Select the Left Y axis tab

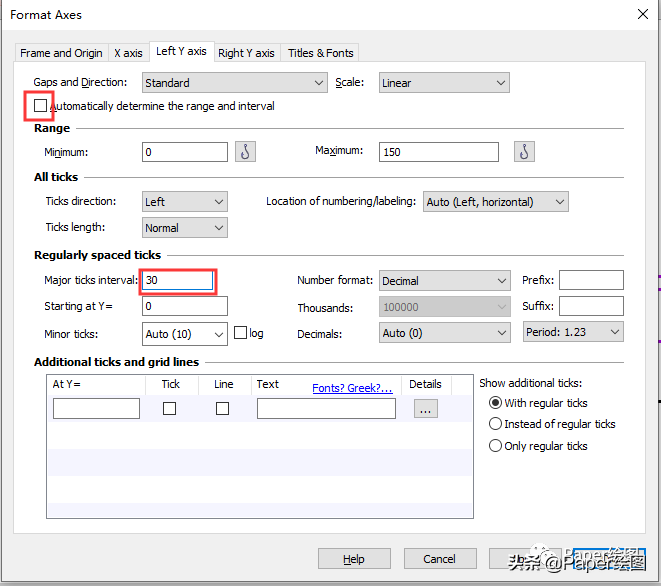pyautogui.click(x=181, y=51)
